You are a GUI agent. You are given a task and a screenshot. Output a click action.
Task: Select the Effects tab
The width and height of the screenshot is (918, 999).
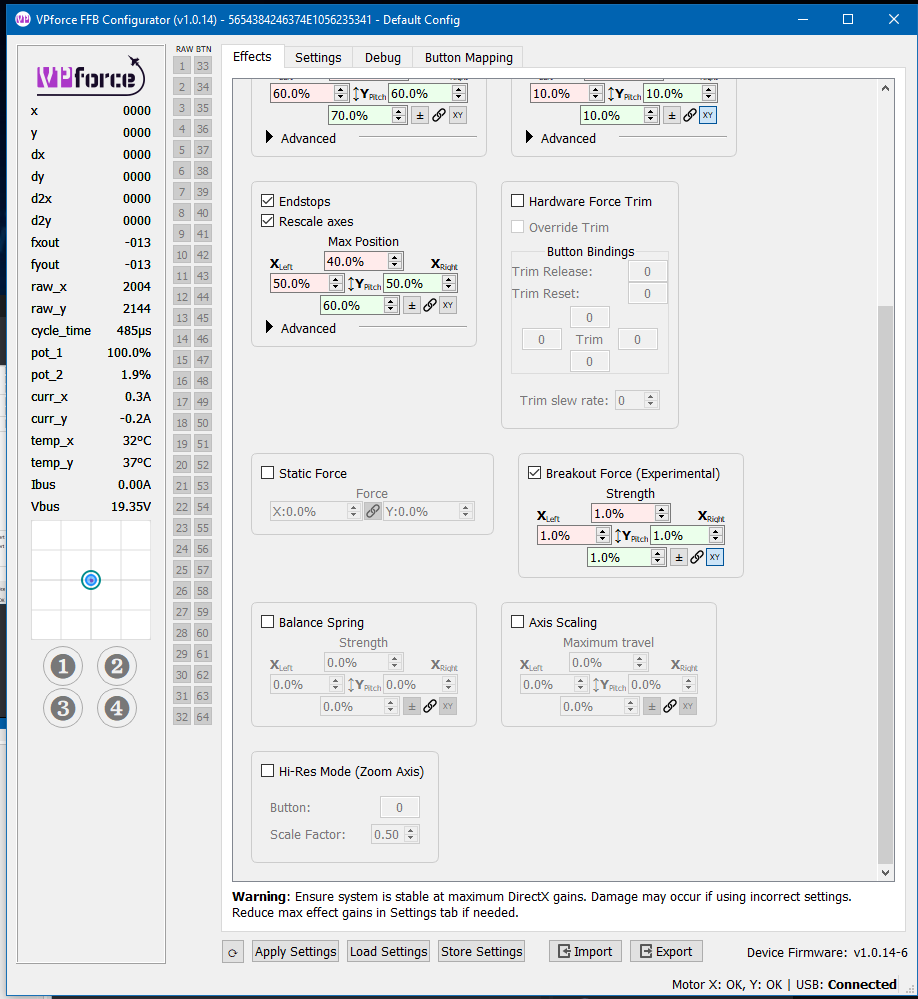coord(252,56)
